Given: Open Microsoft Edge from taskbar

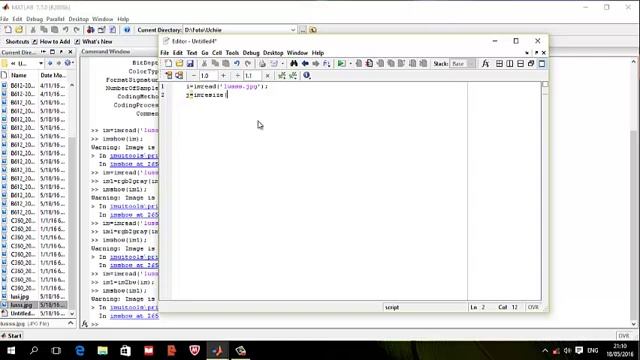Looking at the screenshot, I should [x=80, y=351].
